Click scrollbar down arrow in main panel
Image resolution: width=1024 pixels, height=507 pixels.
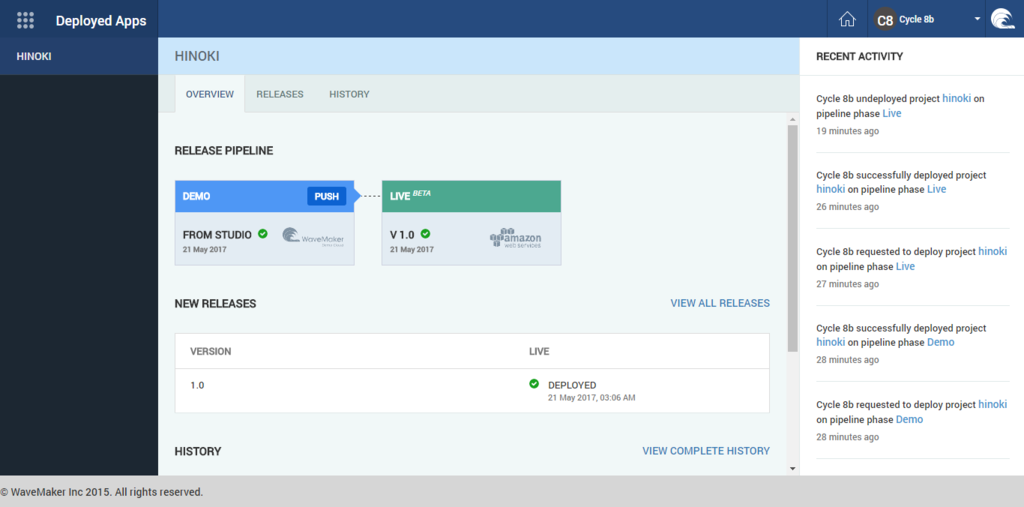coord(793,468)
